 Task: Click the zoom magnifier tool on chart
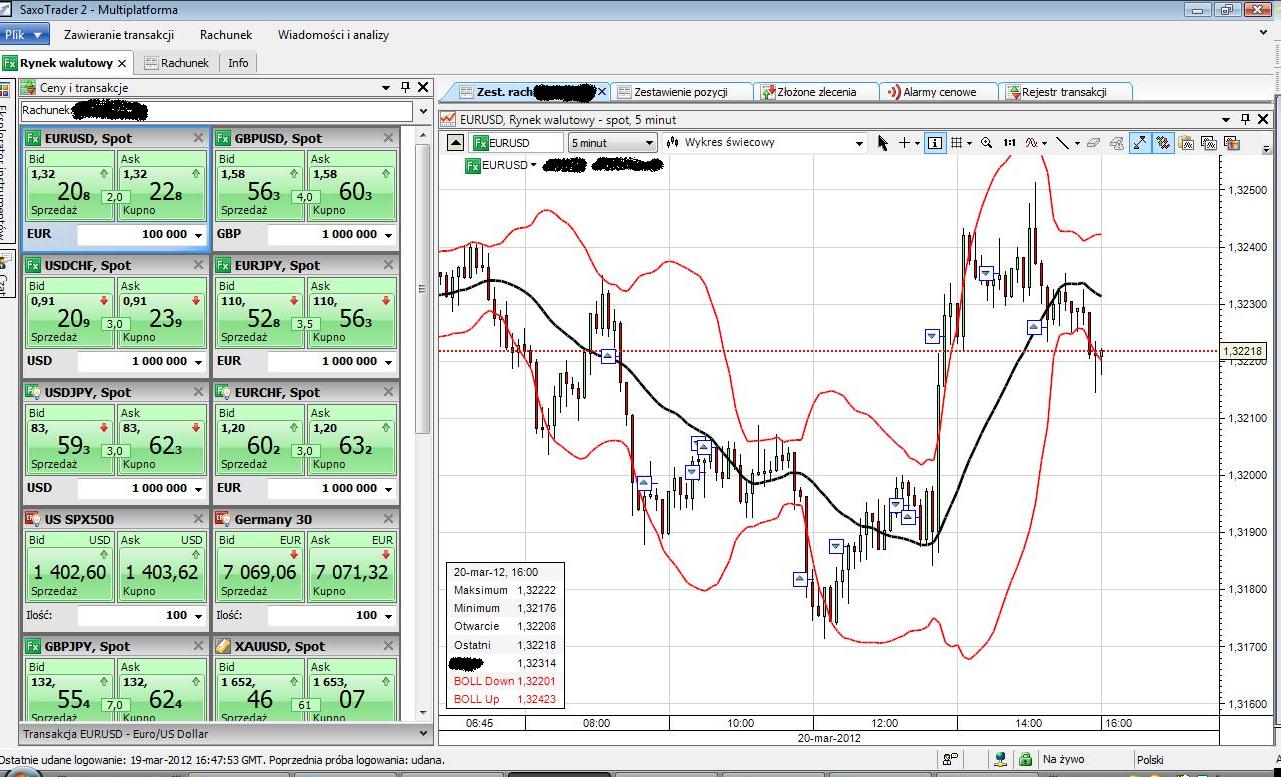987,143
